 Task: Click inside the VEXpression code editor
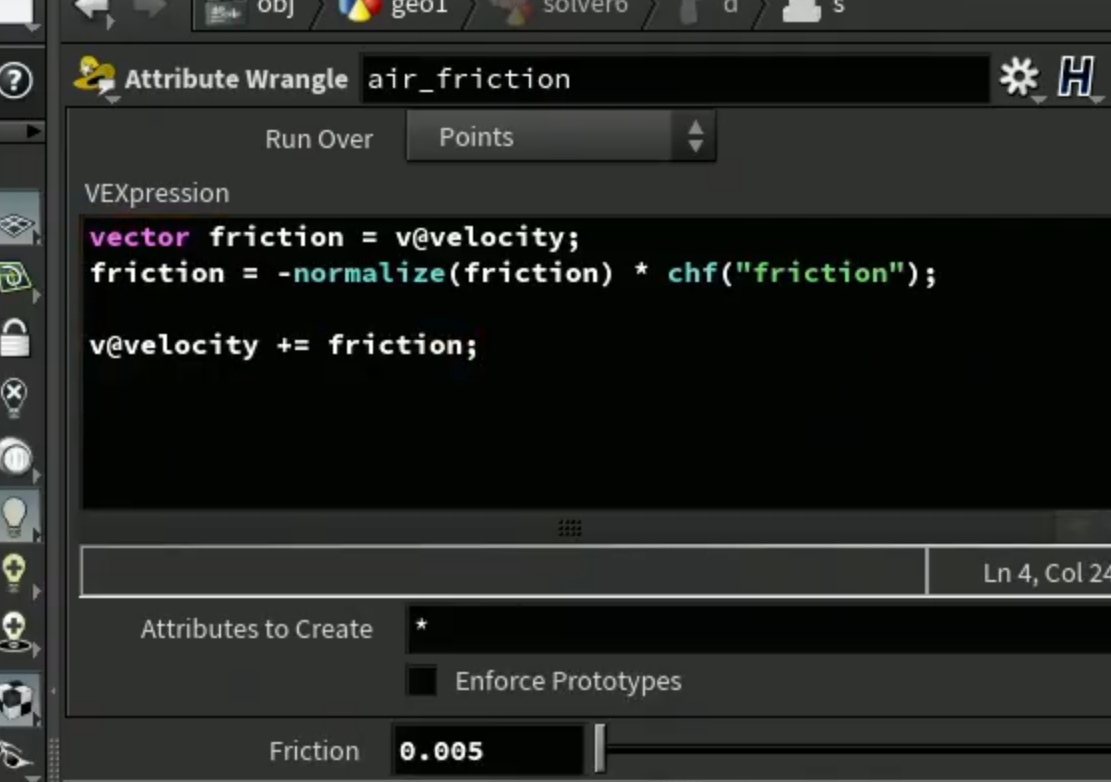[597, 363]
